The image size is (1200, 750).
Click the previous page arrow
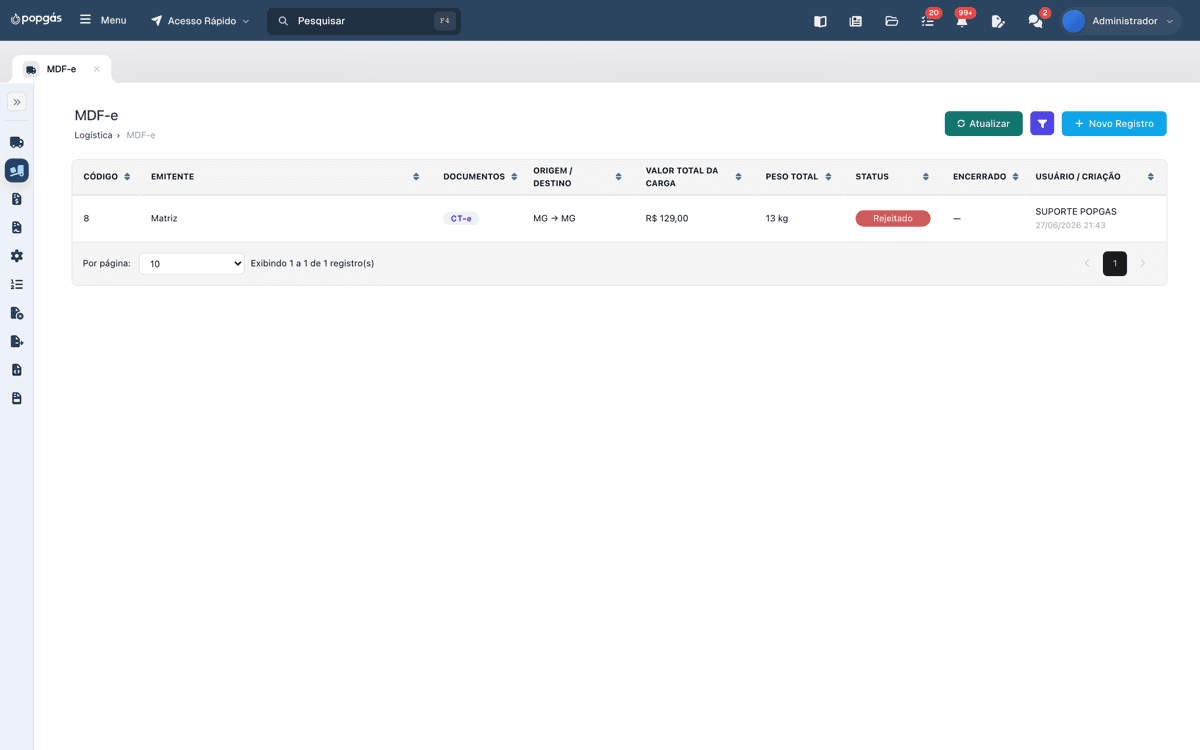(x=1087, y=263)
